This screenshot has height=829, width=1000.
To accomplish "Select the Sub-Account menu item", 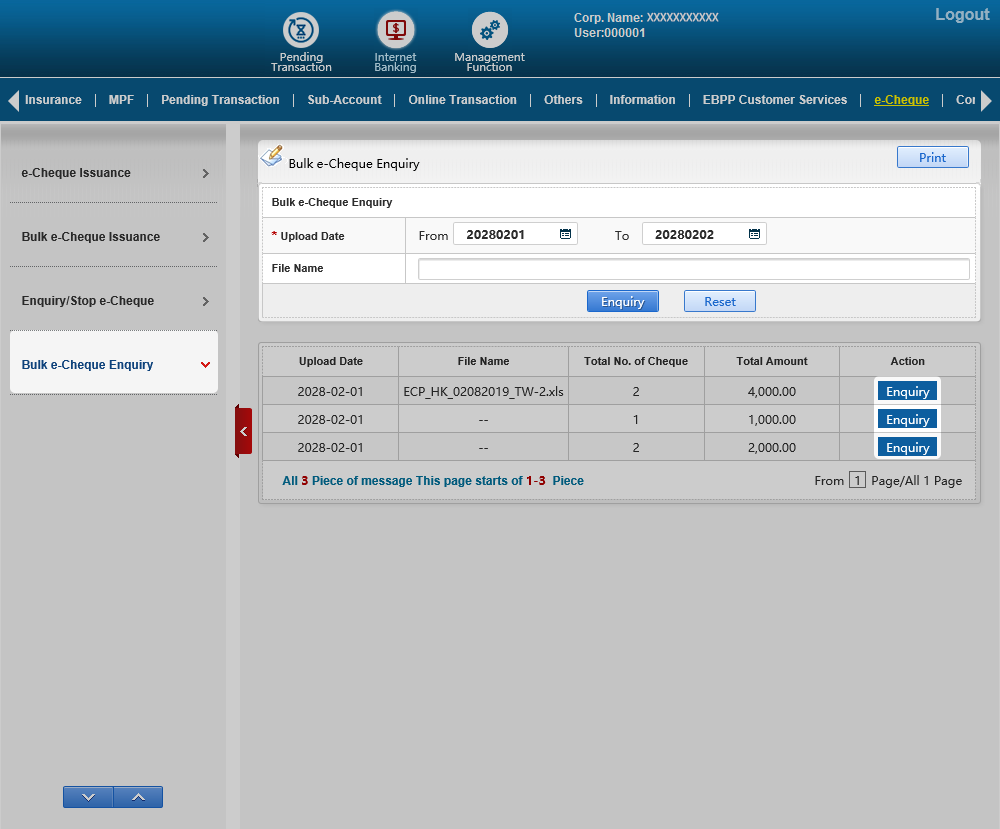I will [344, 100].
